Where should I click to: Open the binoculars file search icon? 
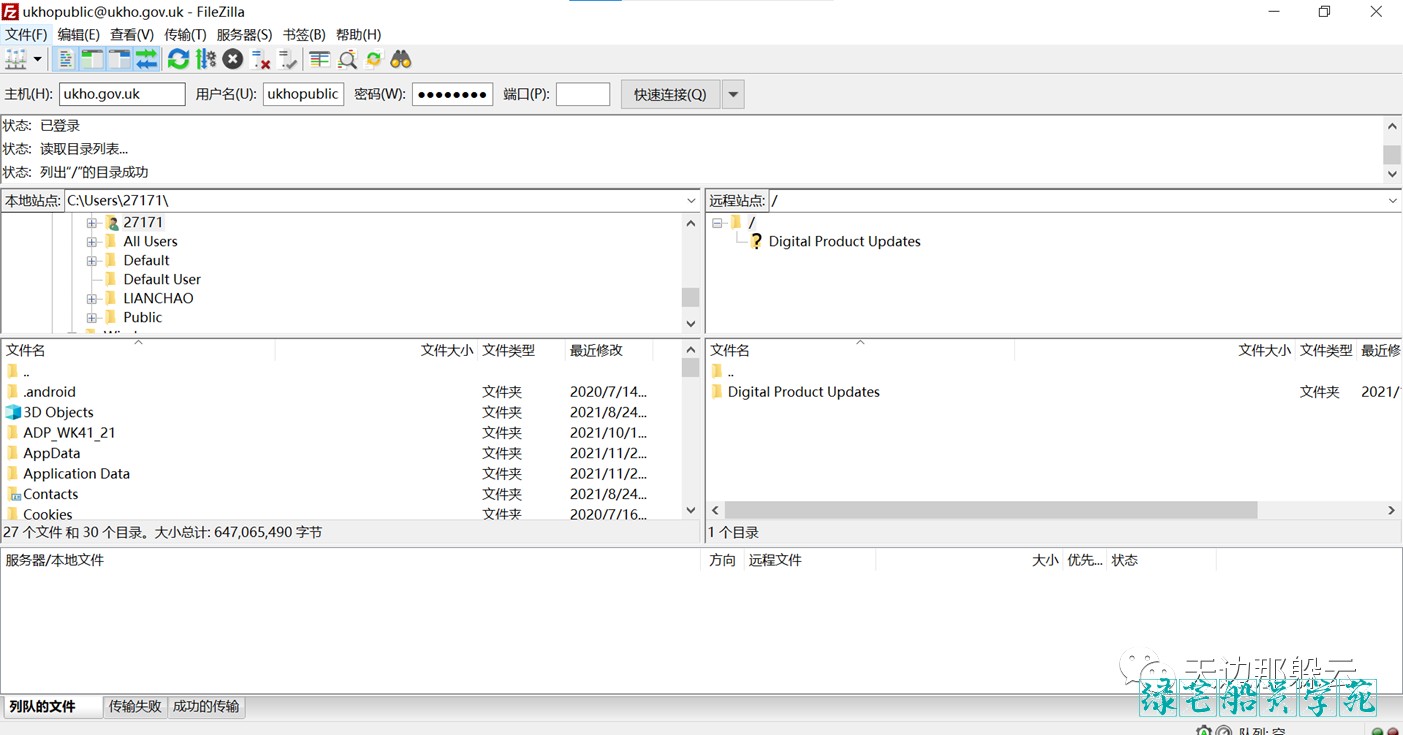[x=401, y=60]
